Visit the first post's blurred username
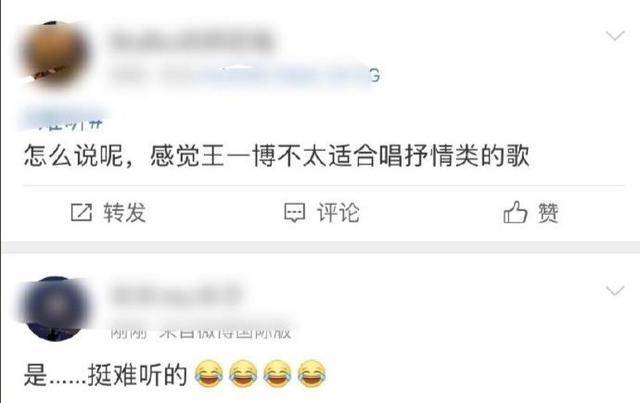The width and height of the screenshot is (640, 403). (192, 41)
